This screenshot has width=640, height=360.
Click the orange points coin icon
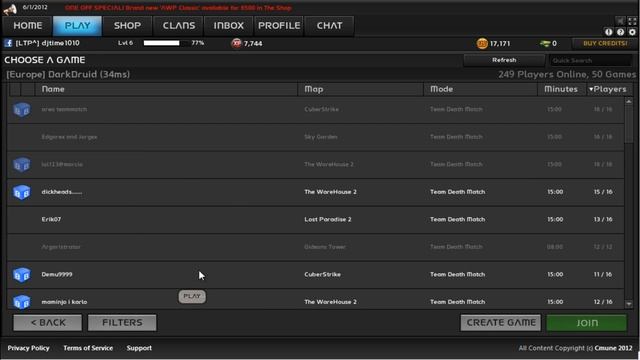tap(482, 43)
